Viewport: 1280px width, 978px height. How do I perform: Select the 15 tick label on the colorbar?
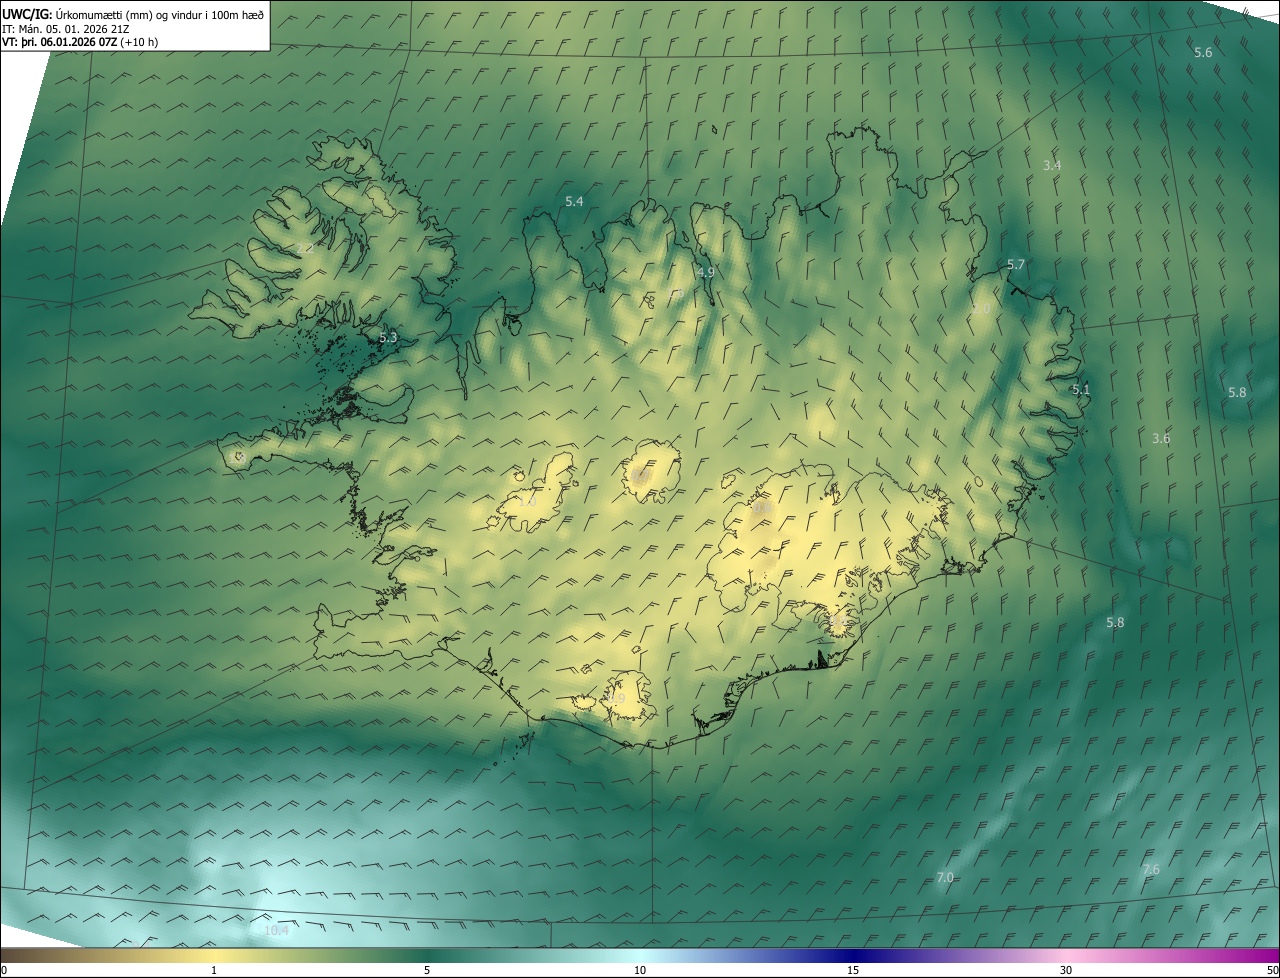pos(853,970)
